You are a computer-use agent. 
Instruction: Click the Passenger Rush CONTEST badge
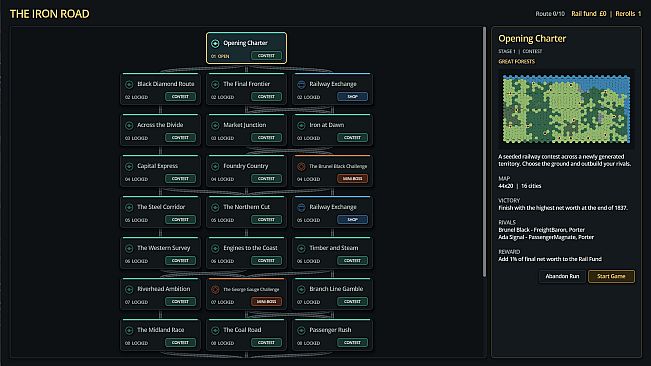(352, 343)
